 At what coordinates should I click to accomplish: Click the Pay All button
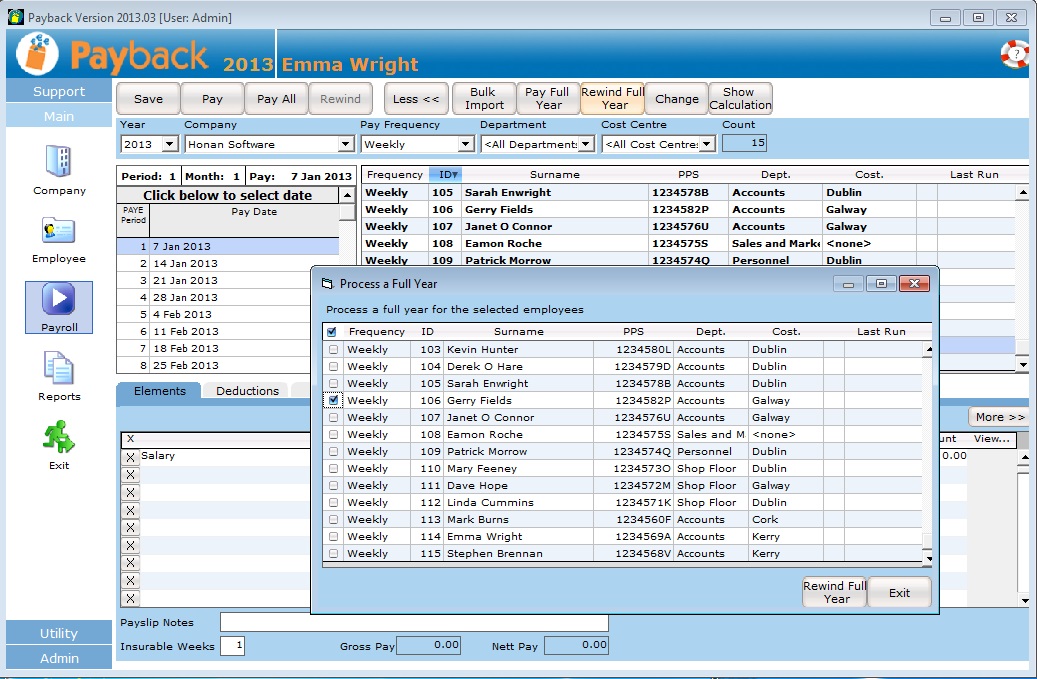click(x=276, y=99)
